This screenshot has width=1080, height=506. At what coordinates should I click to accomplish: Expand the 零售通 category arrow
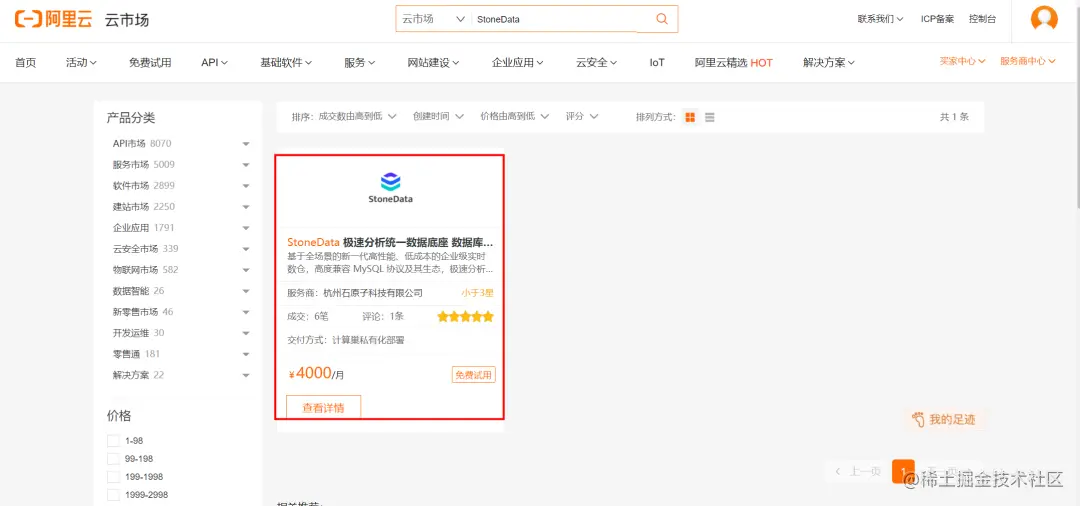point(246,355)
